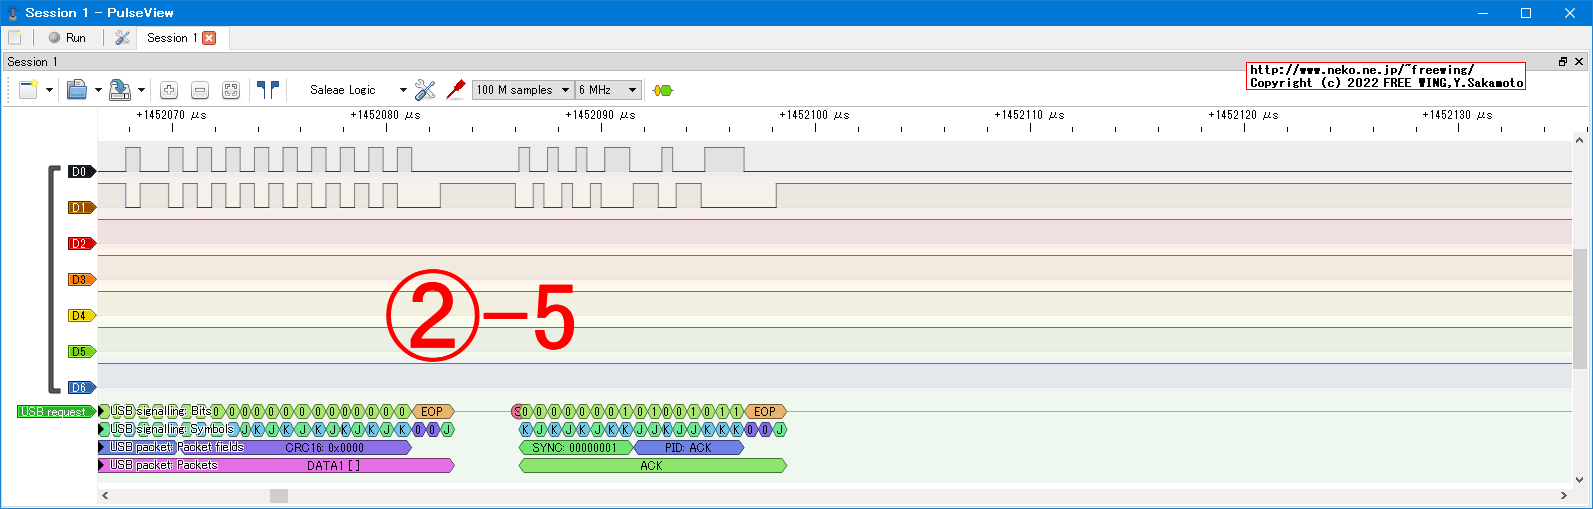1593x509 pixels.
Task: Toggle the show cursors flags icon
Action: click(x=267, y=90)
